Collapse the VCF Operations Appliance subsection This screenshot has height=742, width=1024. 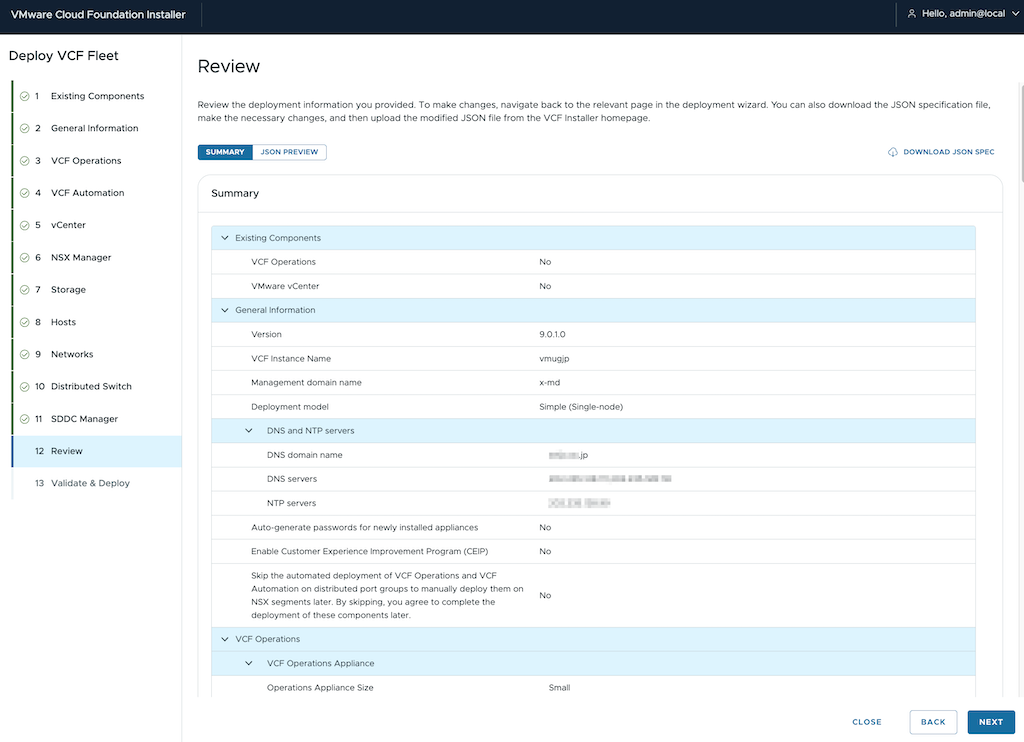(x=249, y=664)
